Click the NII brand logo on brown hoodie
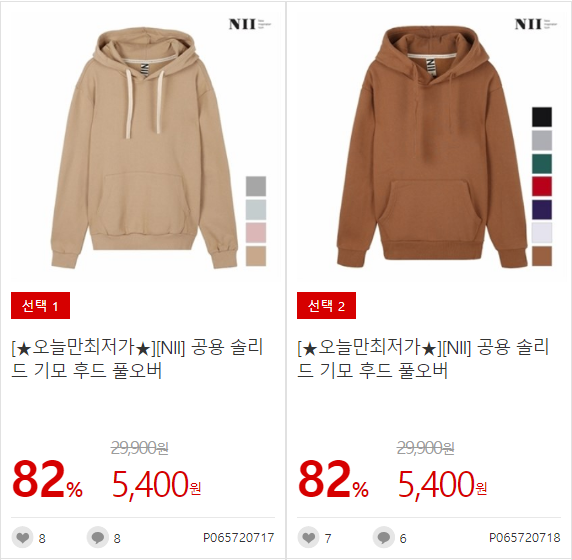 [x=536, y=24]
